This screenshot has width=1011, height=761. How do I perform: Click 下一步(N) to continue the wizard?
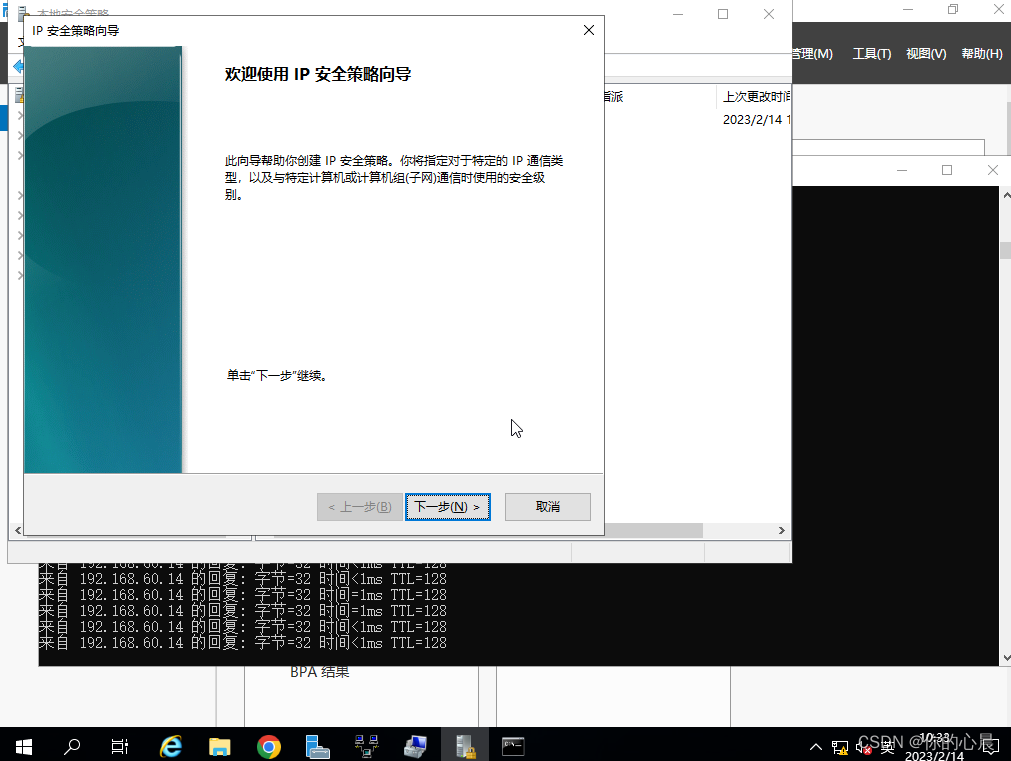[447, 507]
